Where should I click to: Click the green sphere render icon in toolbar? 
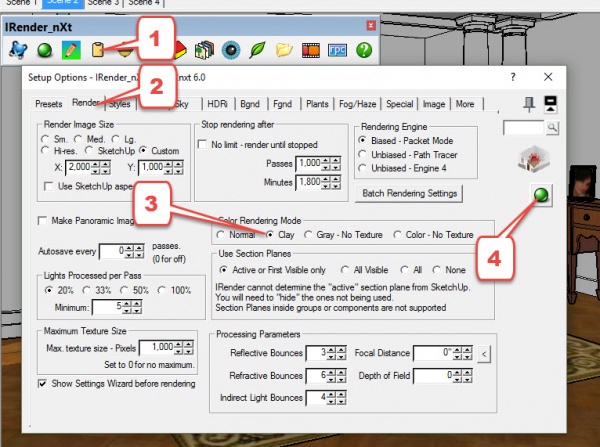coord(44,48)
